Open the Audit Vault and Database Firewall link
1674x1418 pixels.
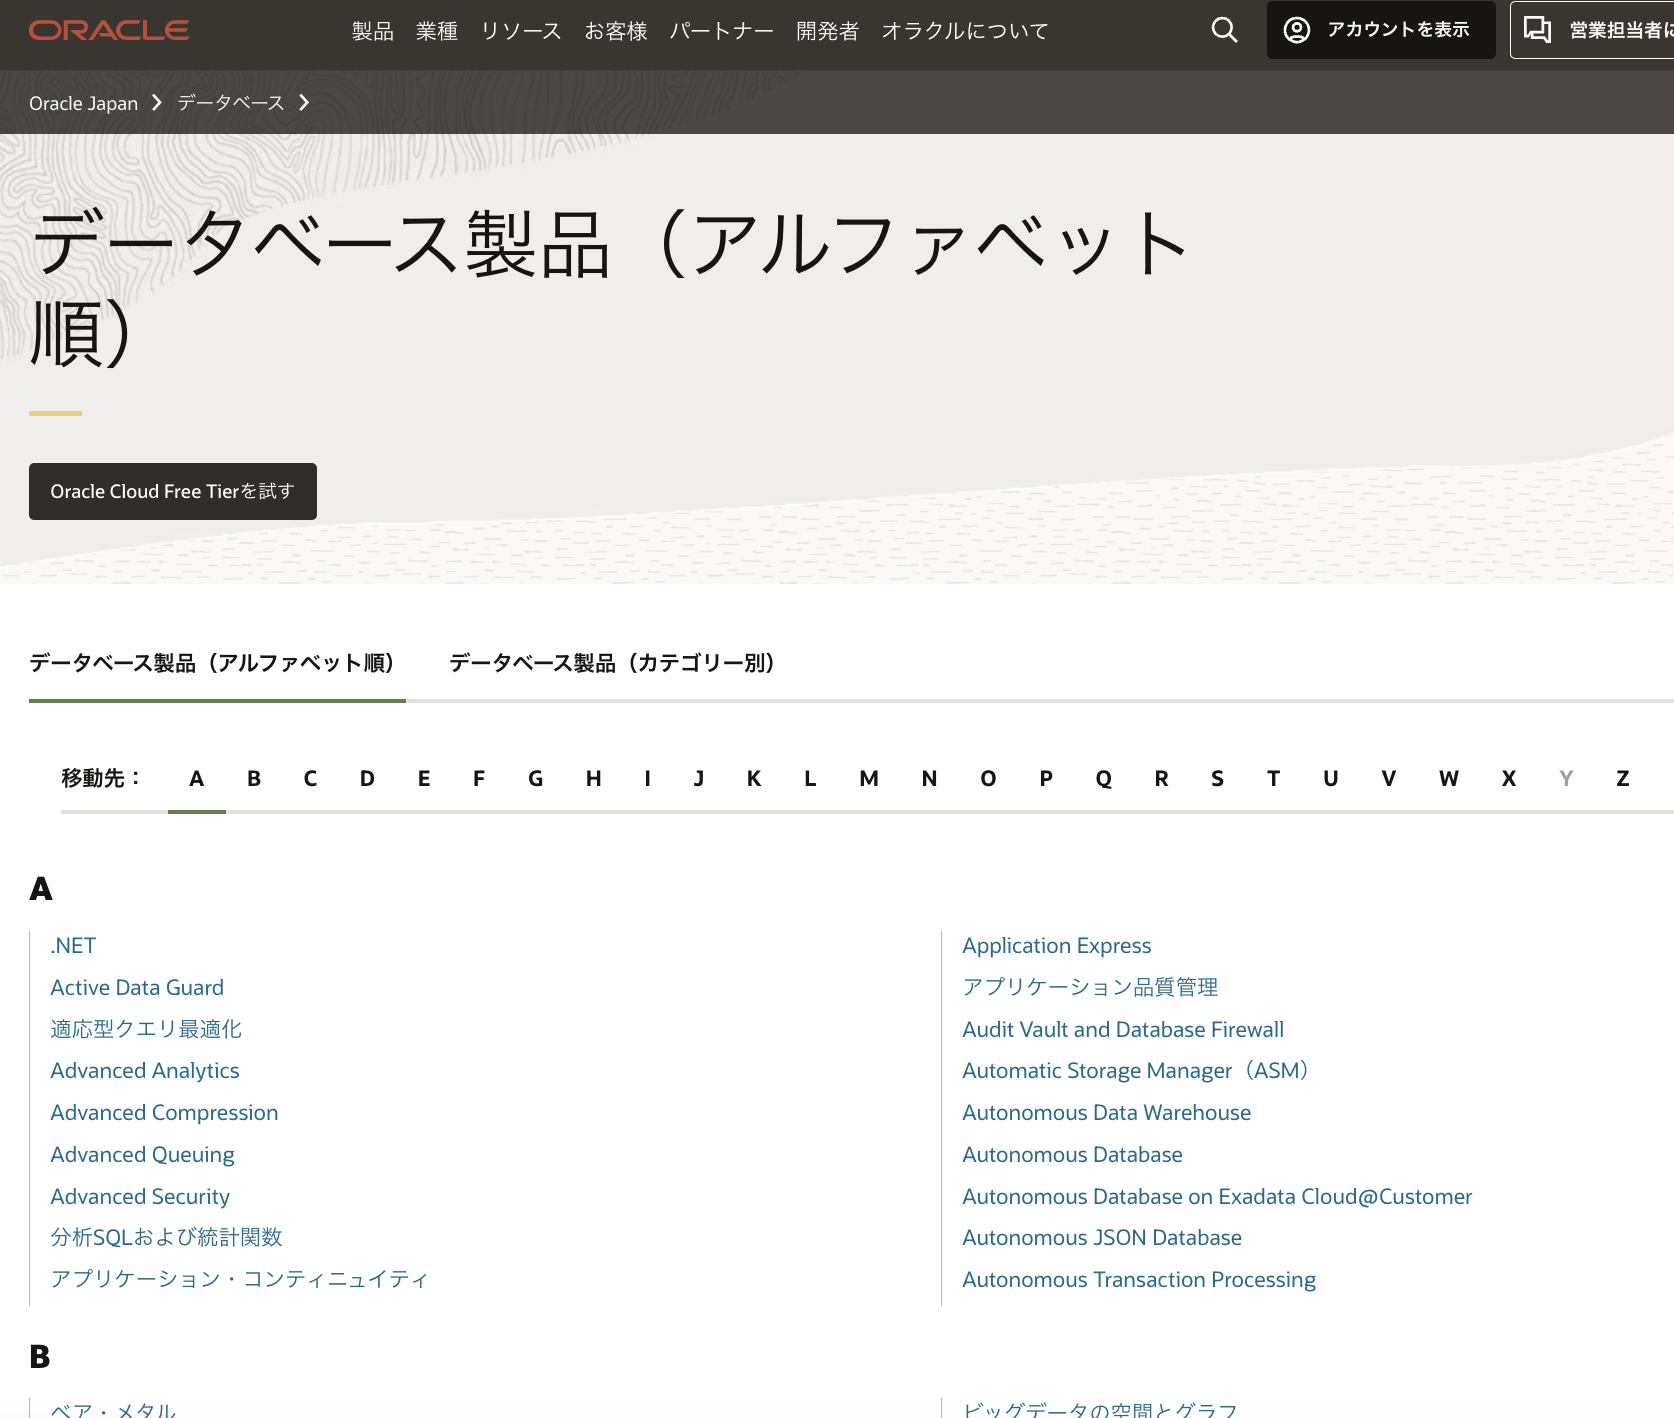[x=1122, y=1029]
